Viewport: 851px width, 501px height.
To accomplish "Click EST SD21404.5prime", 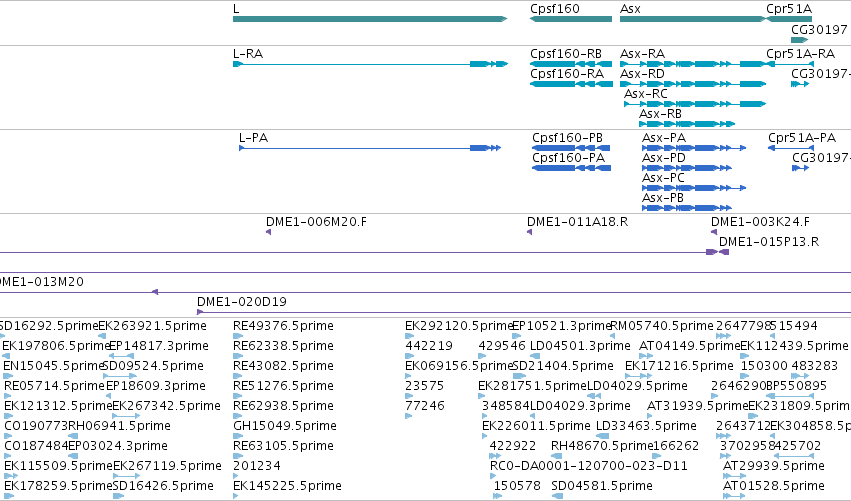I will click(563, 366).
